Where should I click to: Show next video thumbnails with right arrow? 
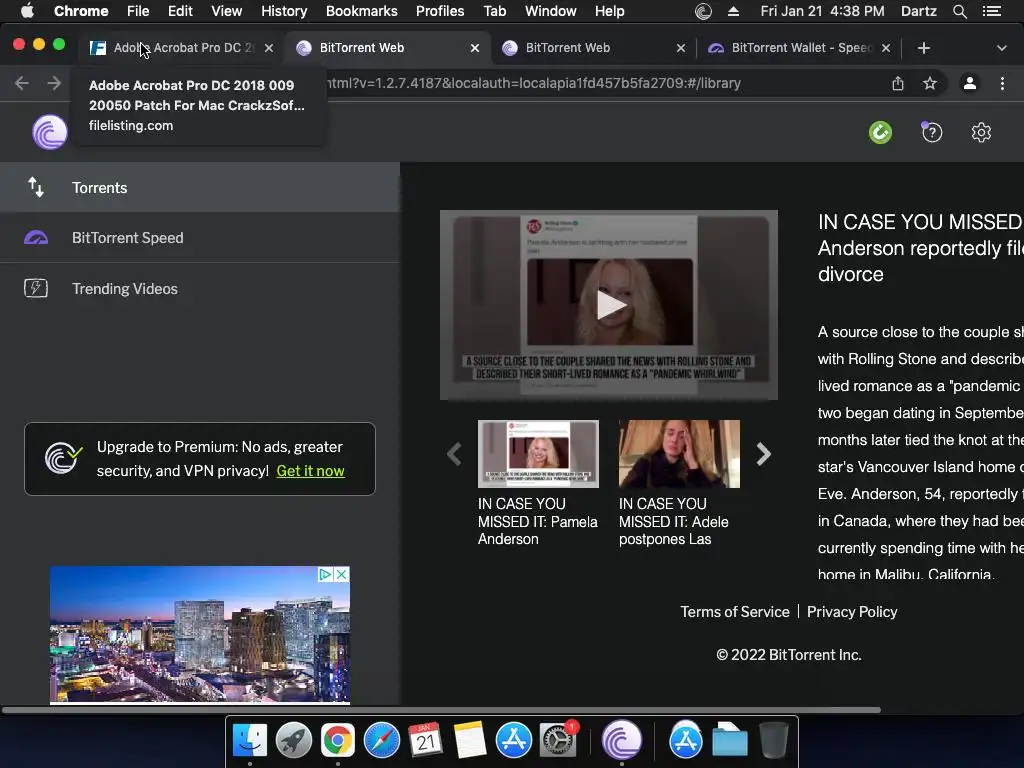[x=763, y=454]
